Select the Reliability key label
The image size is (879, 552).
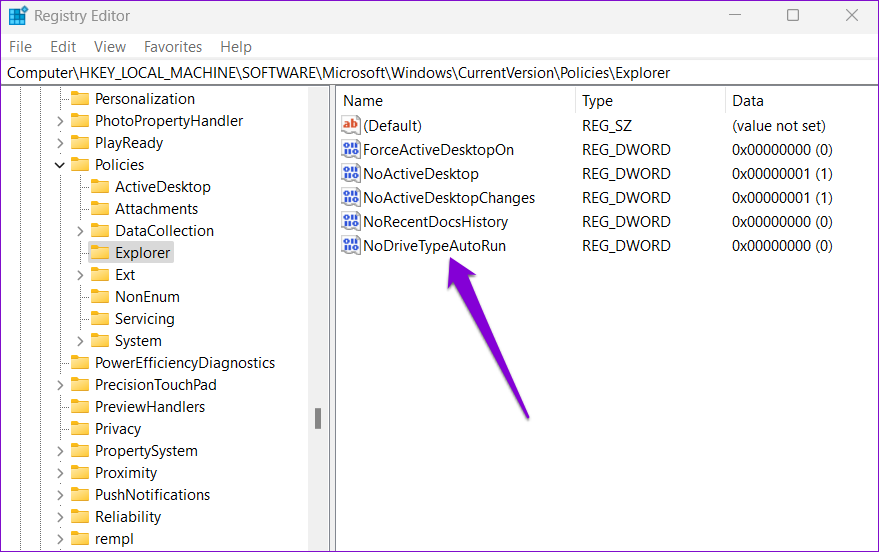tap(128, 517)
